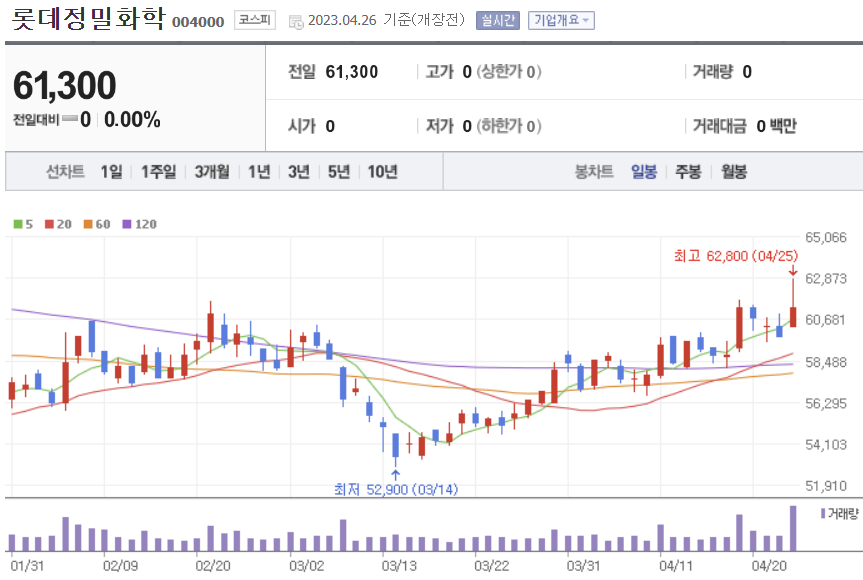Click the 65,066 price axis label
The width and height of the screenshot is (863, 580).
pos(826,237)
